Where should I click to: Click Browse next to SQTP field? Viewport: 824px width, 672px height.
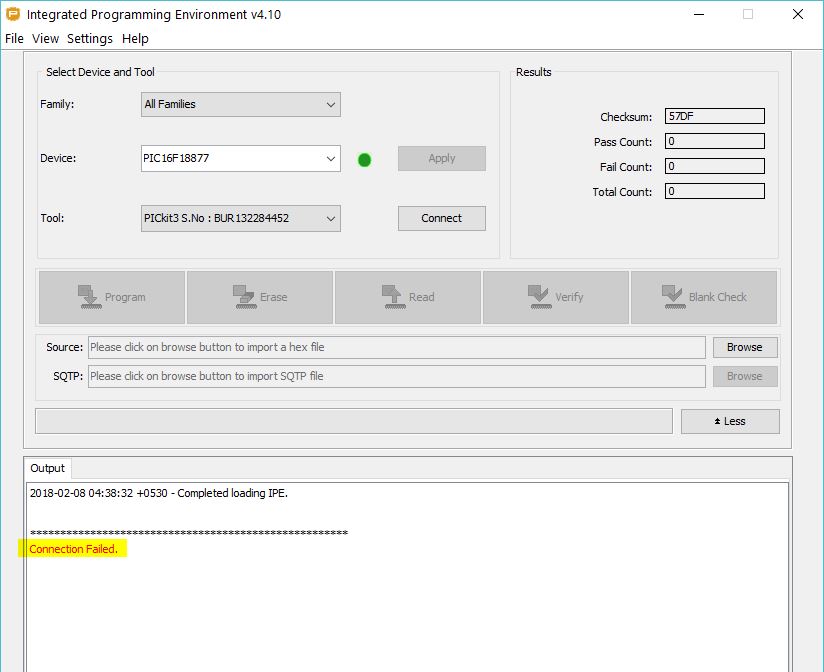[x=745, y=376]
